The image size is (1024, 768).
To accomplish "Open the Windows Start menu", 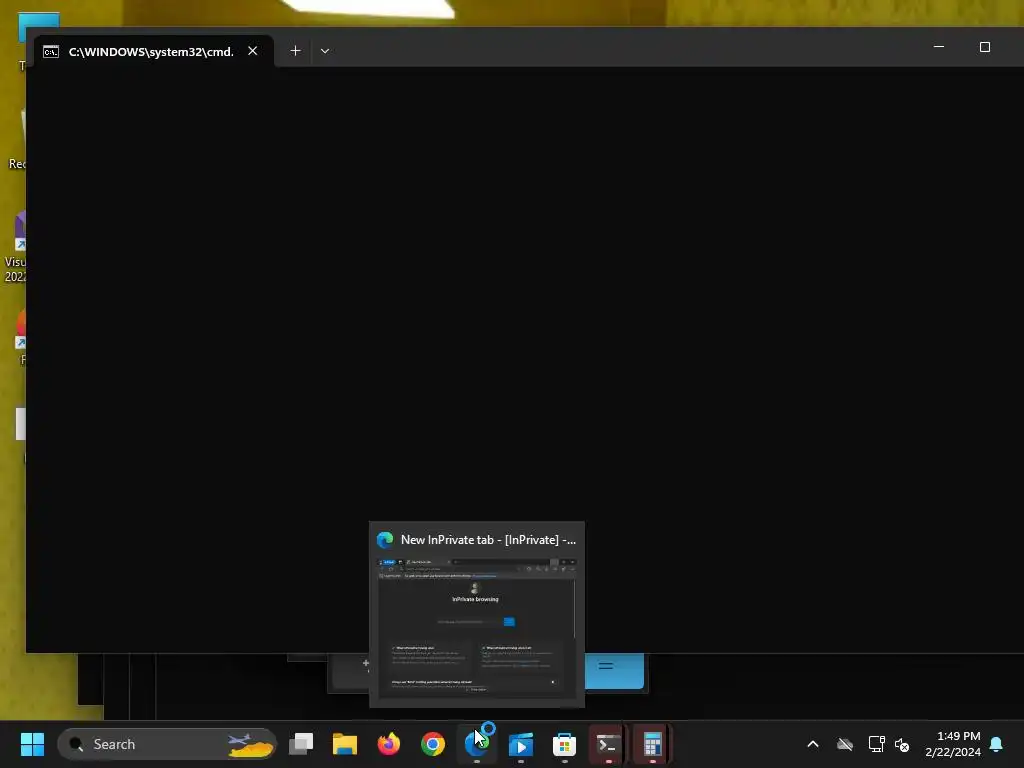I will click(32, 744).
